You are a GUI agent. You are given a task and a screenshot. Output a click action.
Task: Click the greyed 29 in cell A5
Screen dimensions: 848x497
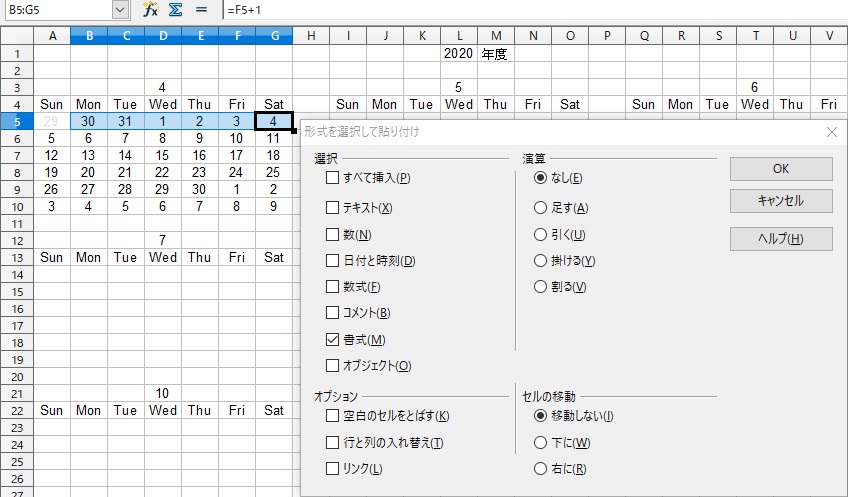pos(52,122)
